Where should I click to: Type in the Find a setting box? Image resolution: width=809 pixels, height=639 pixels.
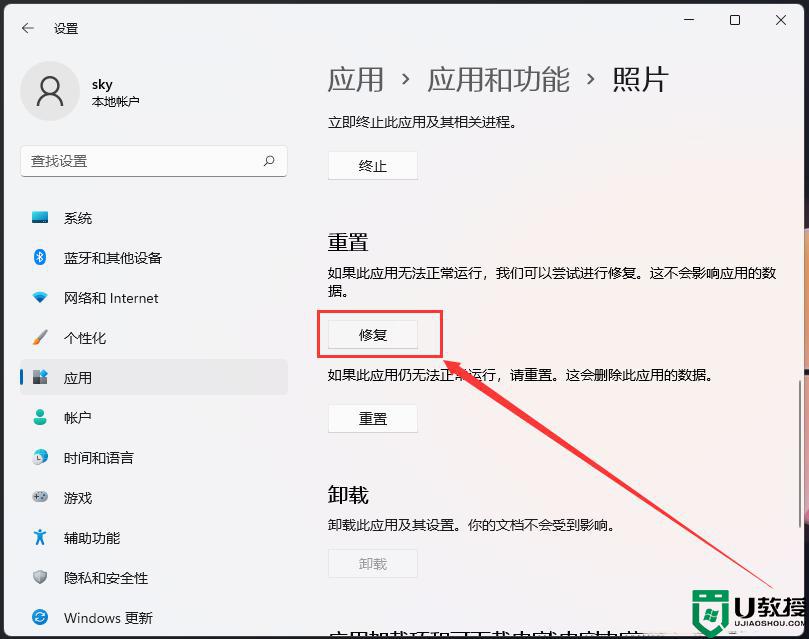point(140,161)
